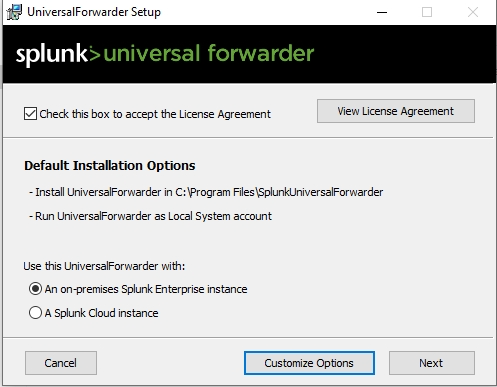Click the 'Check this box to accept' label text

point(155,114)
